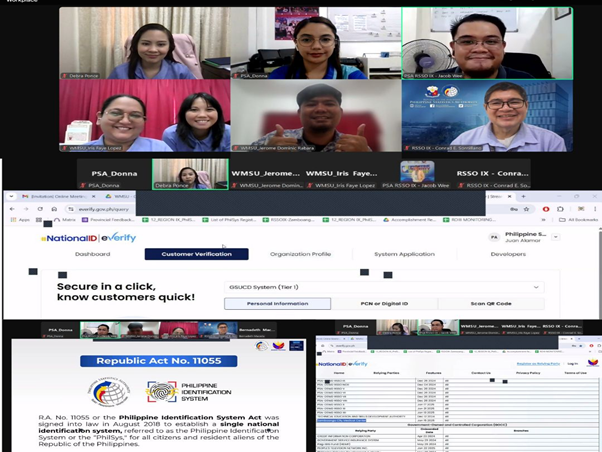Screen dimensions: 602x452
Task: Click the Apps bookmark shortcut
Action: pyautogui.click(x=20, y=220)
